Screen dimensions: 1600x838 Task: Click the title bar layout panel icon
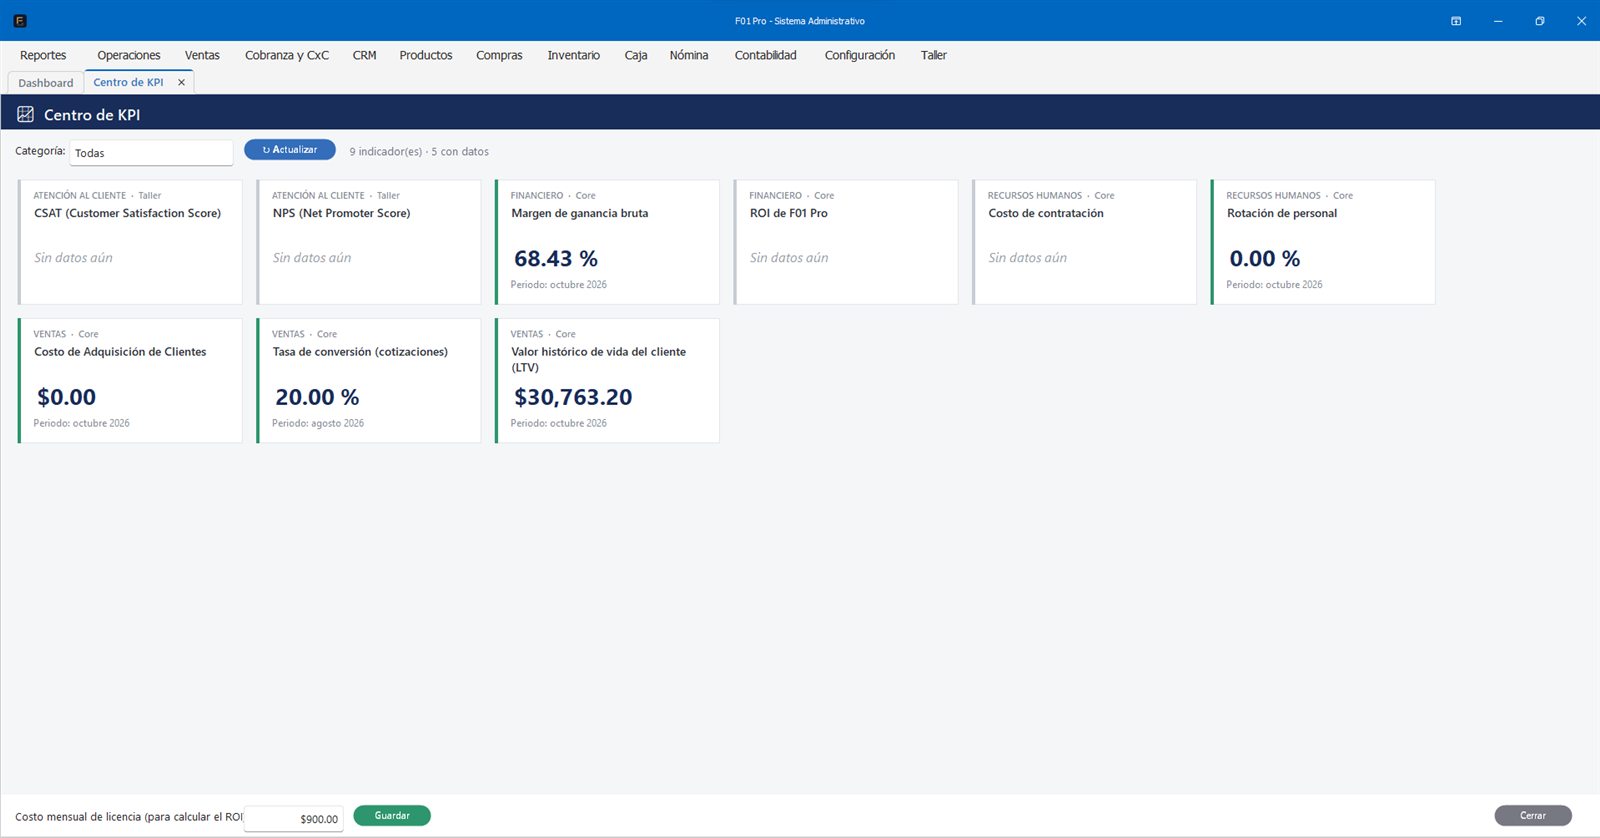(x=1456, y=21)
